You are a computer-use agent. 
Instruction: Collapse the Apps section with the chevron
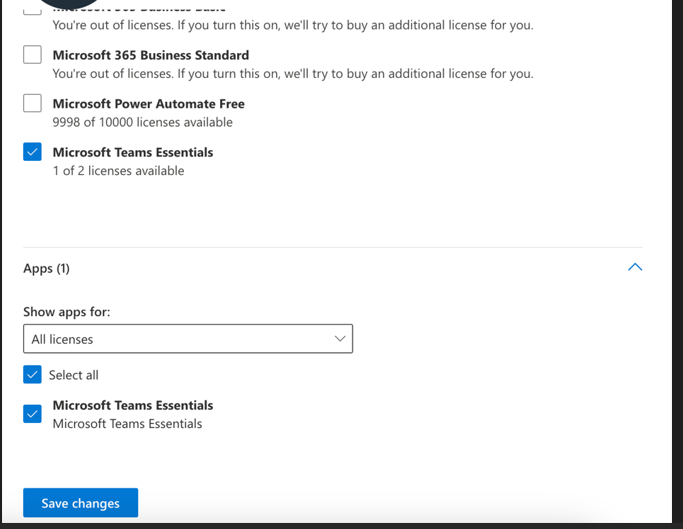[x=635, y=267]
